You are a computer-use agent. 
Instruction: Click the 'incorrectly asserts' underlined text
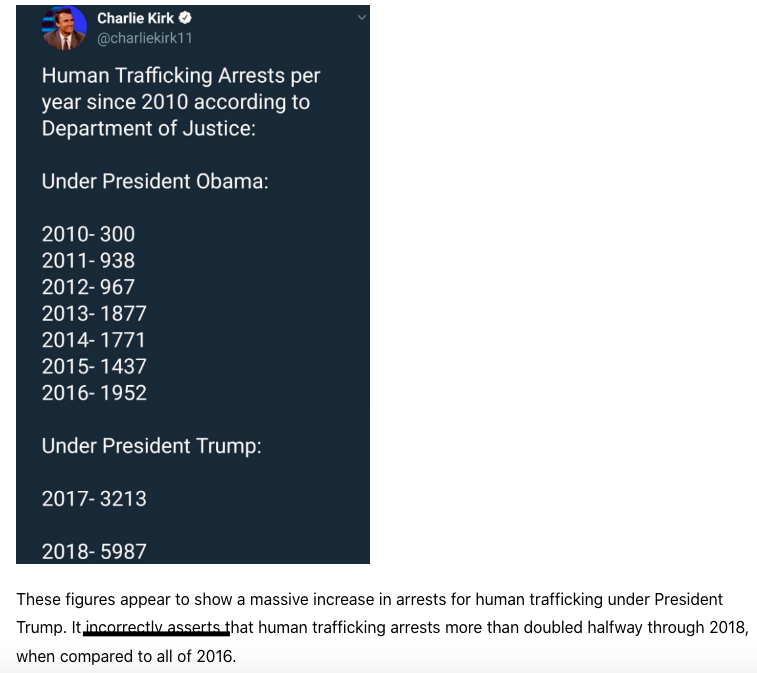[156, 628]
